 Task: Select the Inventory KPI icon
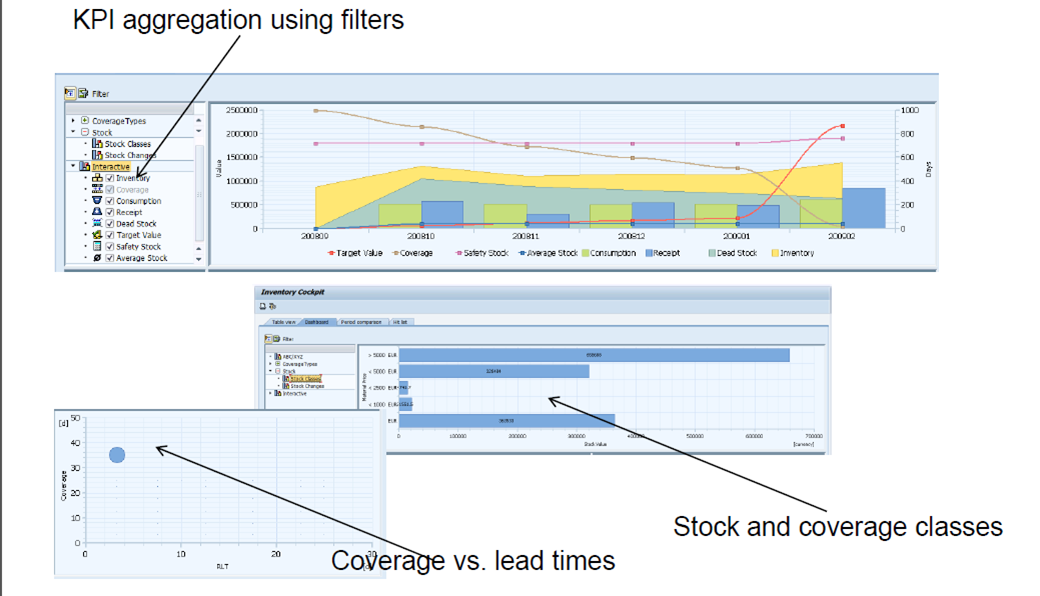click(x=99, y=178)
